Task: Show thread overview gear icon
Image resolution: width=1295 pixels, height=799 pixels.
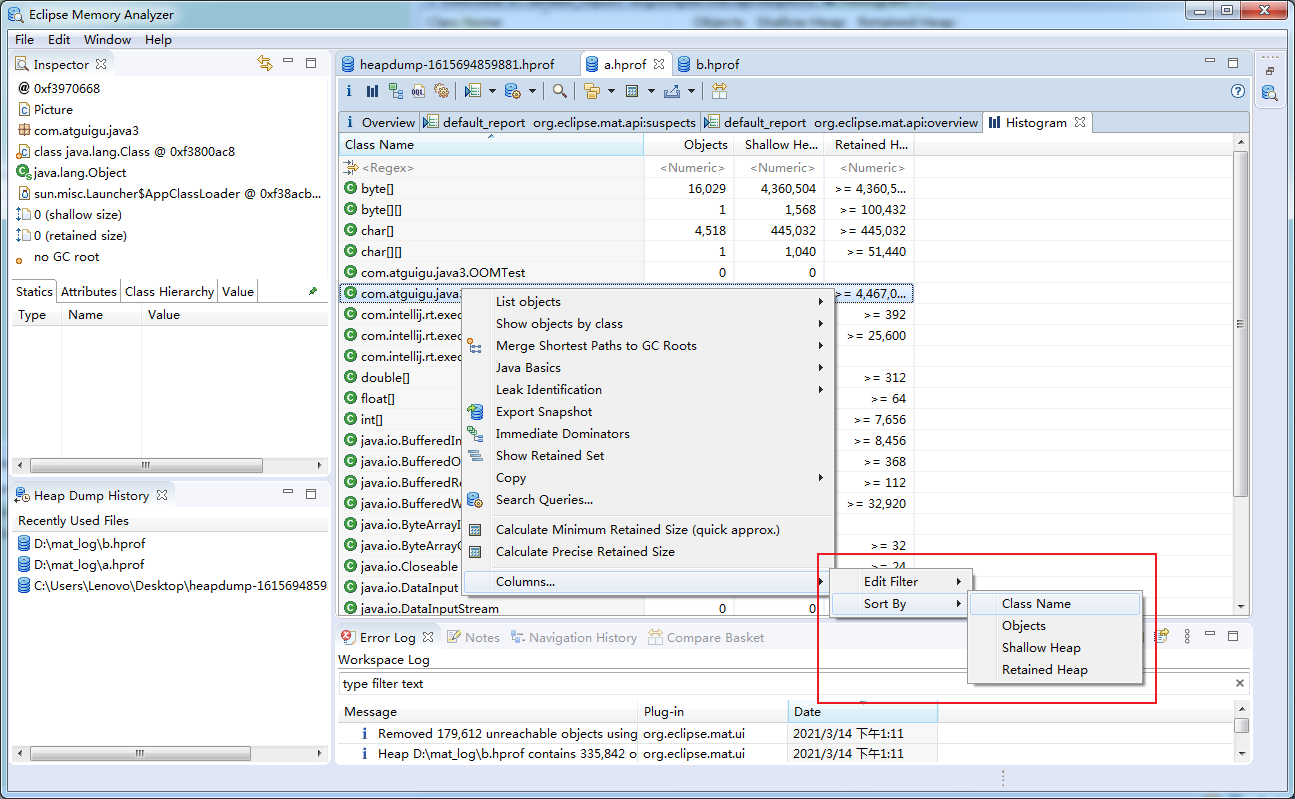Action: pos(441,91)
